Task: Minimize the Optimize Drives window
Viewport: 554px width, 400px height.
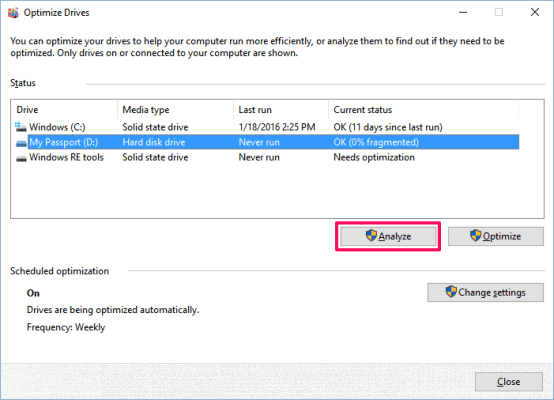Action: (463, 12)
